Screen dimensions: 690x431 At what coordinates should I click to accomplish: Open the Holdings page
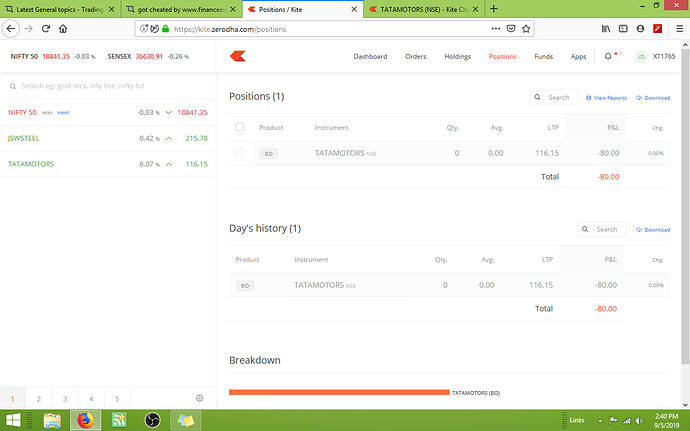click(457, 56)
